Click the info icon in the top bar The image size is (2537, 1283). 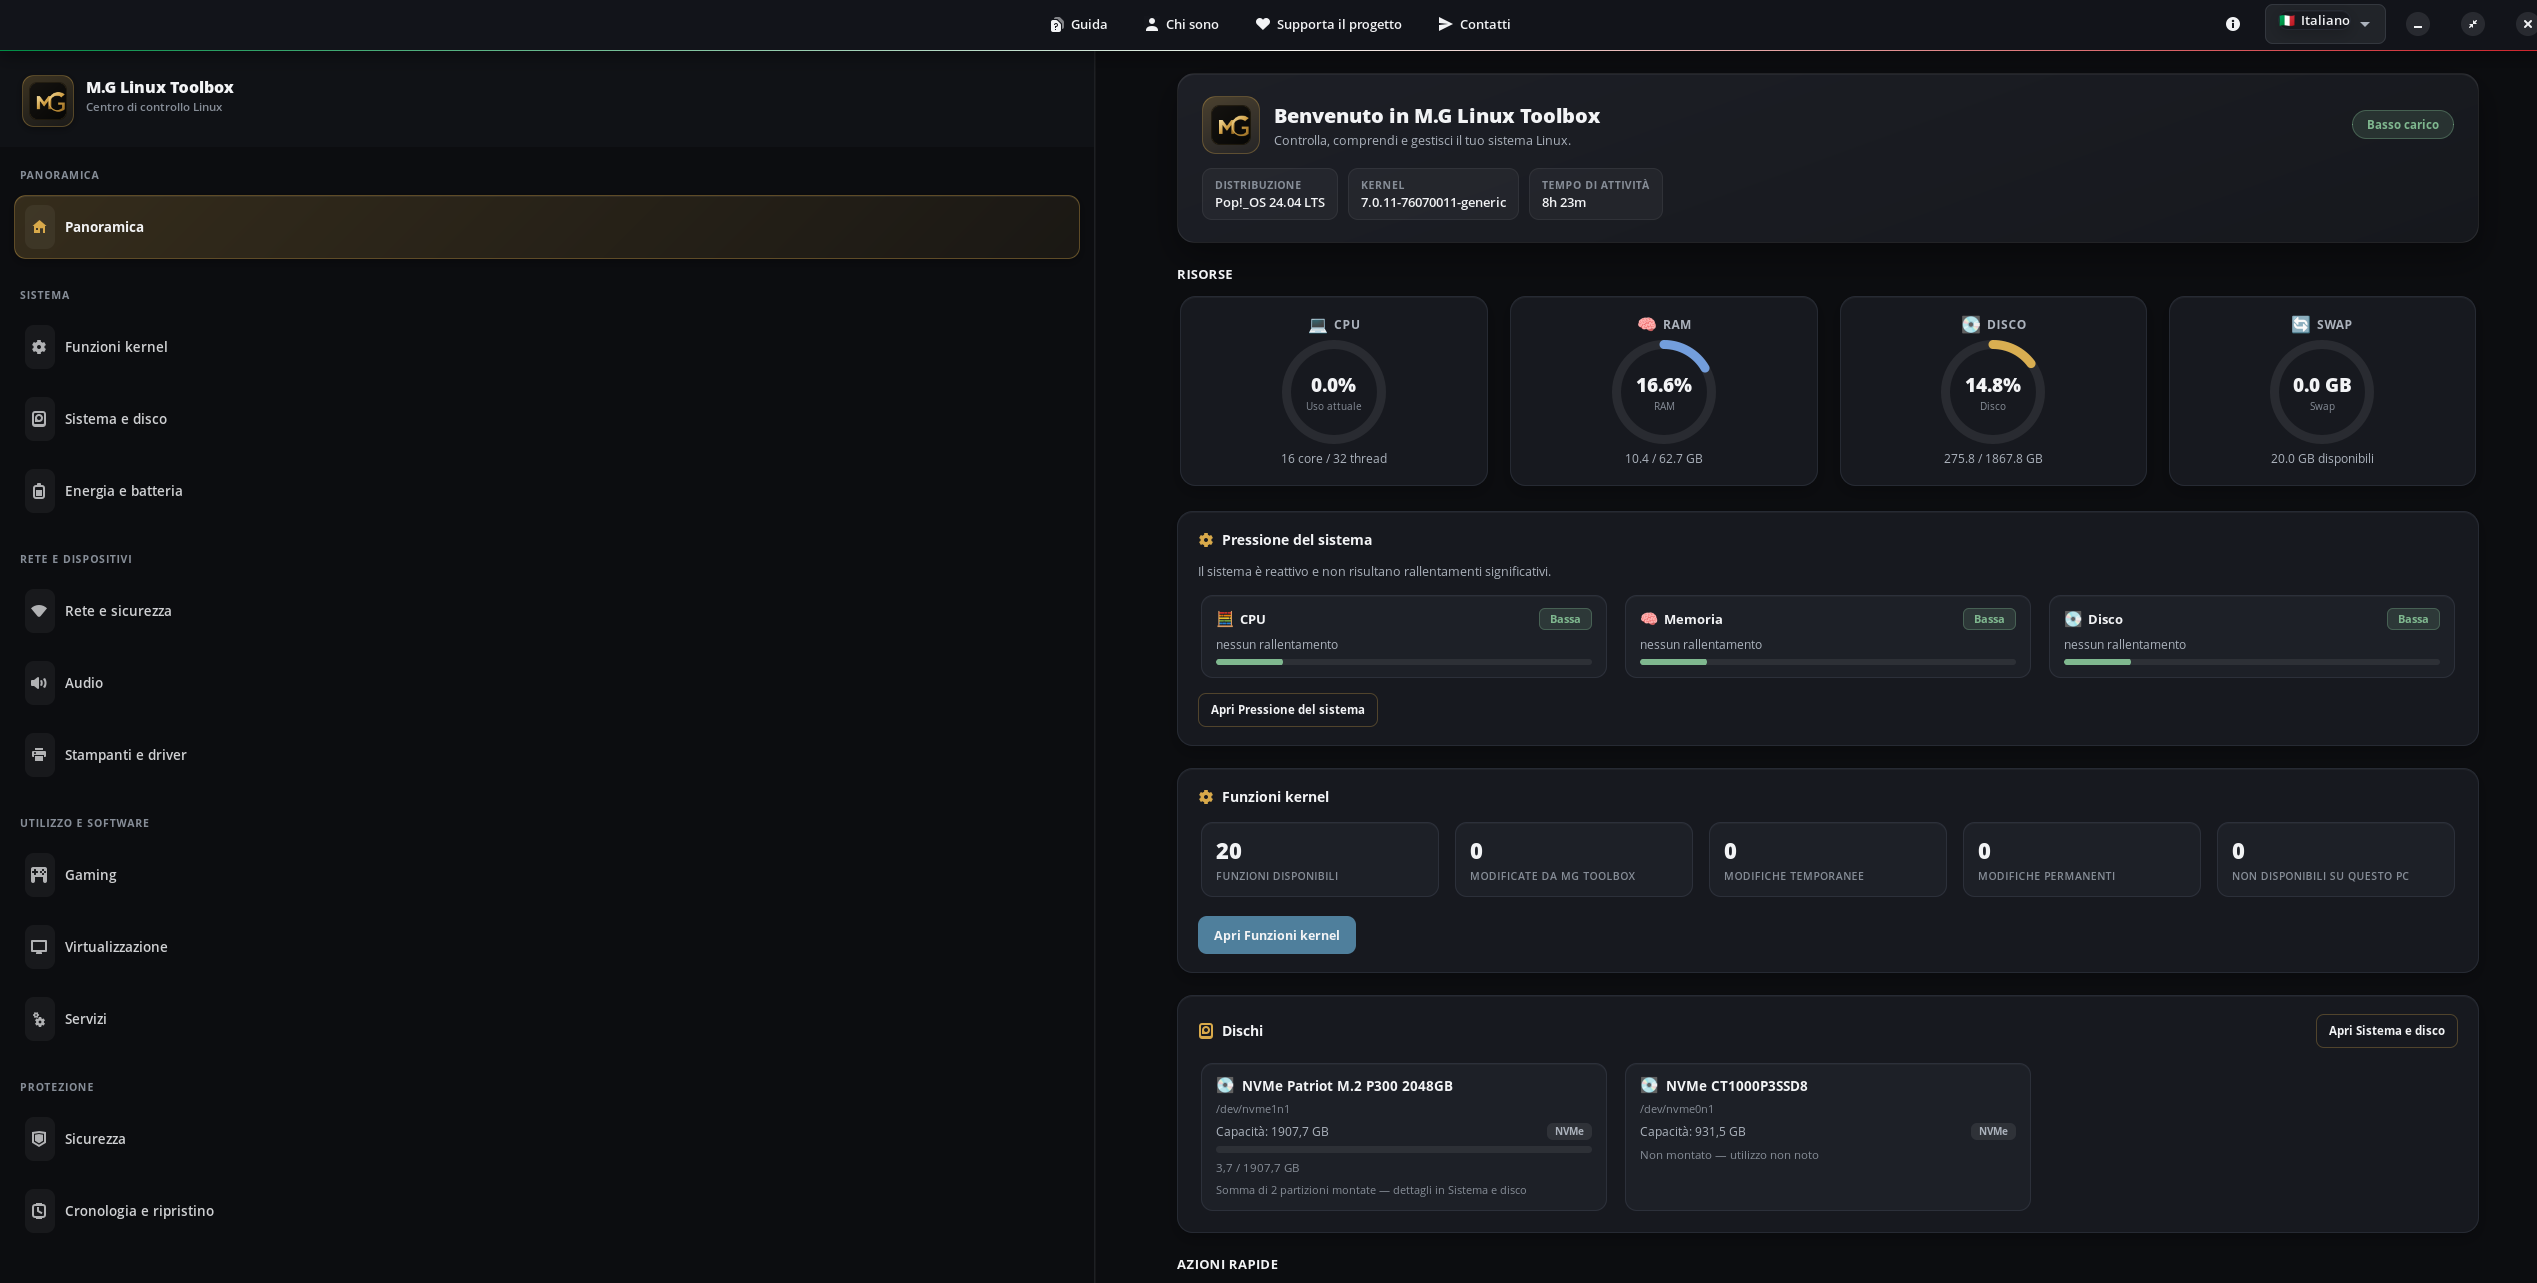[2233, 24]
